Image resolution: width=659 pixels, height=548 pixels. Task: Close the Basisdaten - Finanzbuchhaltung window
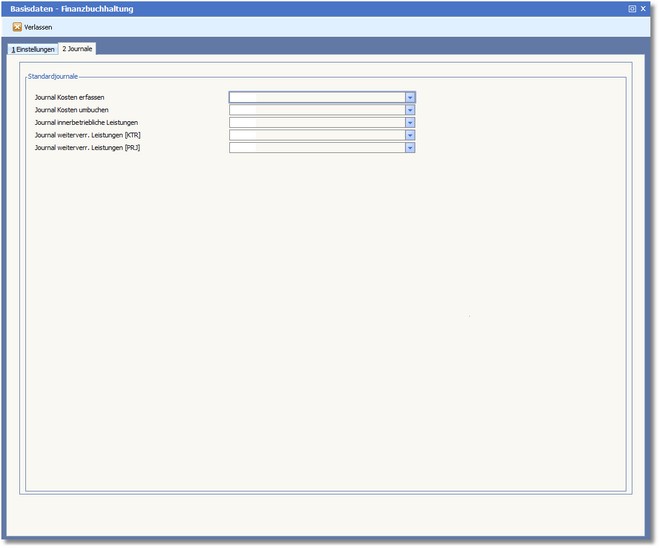(x=643, y=8)
